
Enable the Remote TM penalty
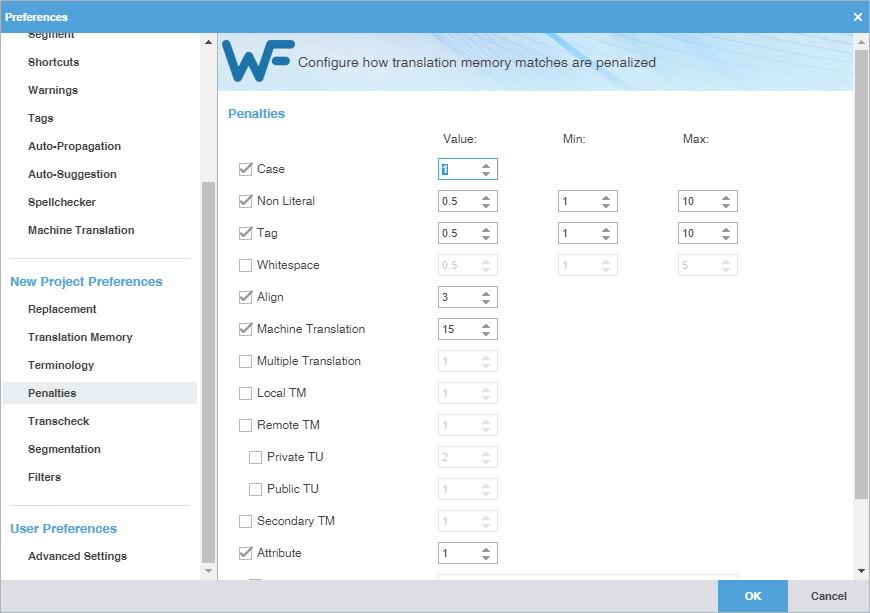click(x=245, y=425)
